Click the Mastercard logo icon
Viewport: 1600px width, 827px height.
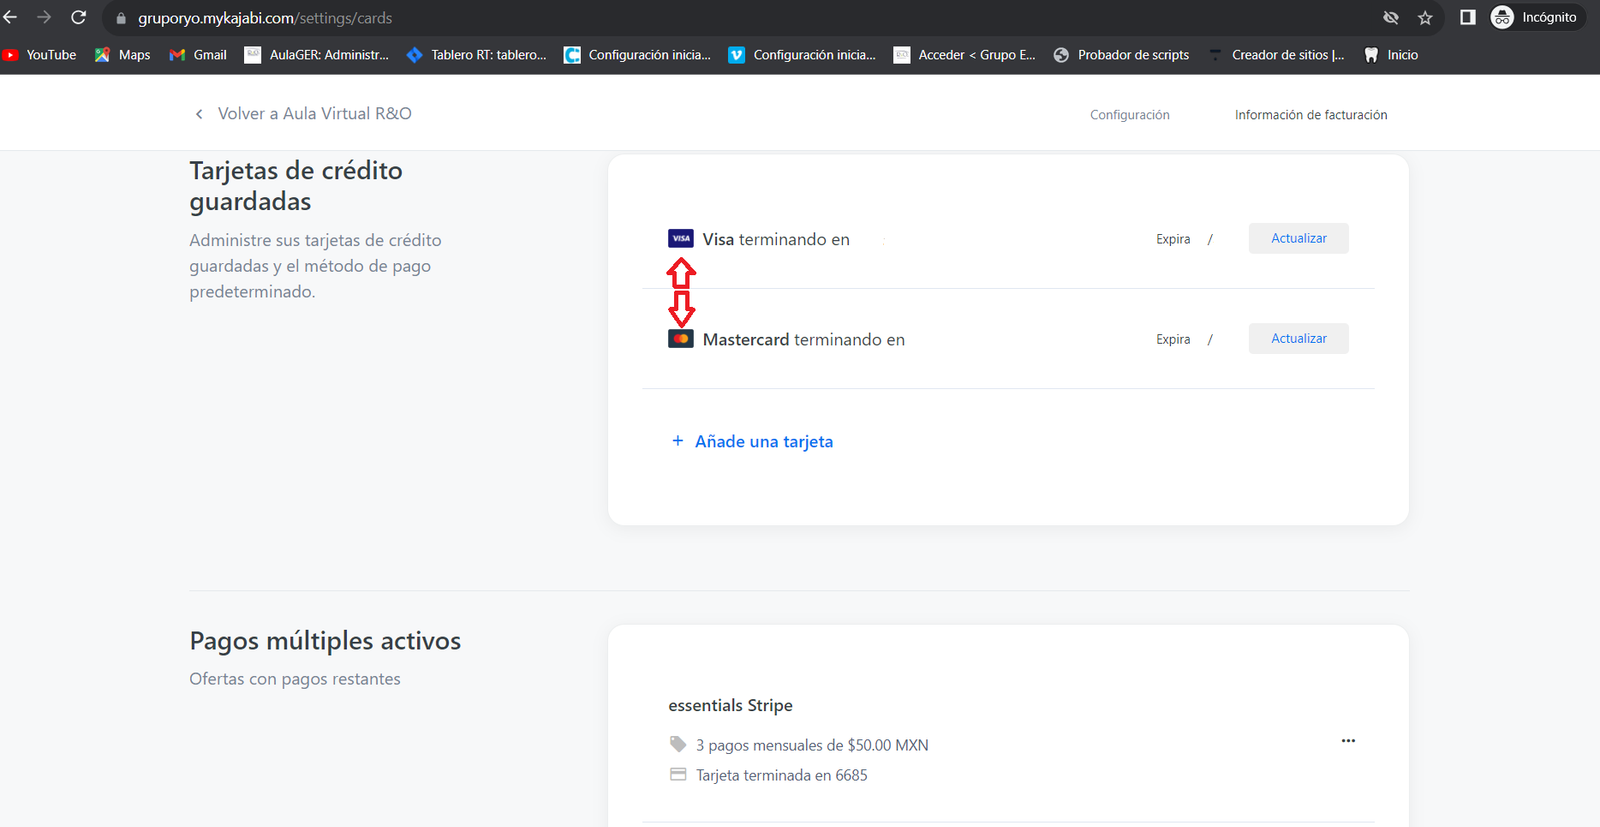tap(680, 339)
